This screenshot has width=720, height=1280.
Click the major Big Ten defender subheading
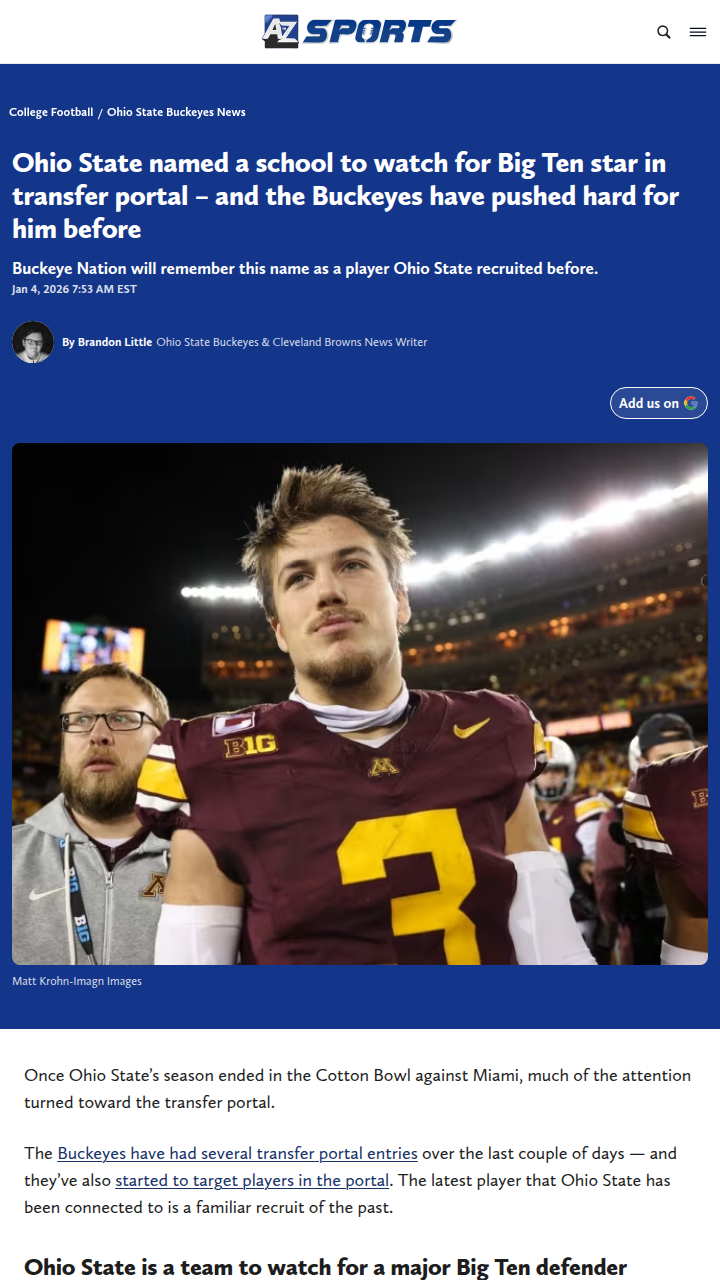coord(325,1268)
